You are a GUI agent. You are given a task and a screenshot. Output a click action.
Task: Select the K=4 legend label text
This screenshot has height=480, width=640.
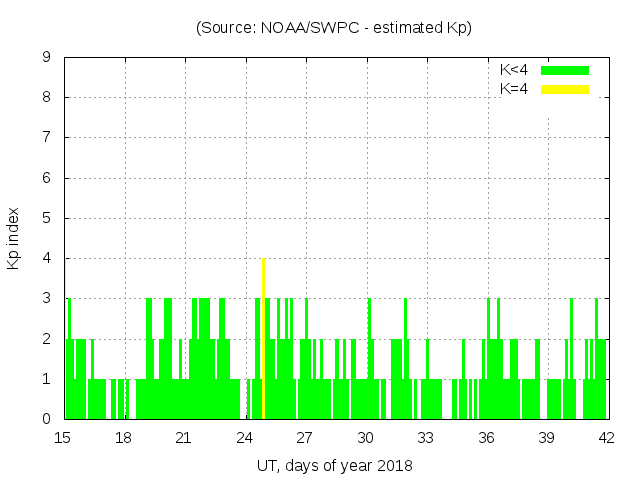514,89
